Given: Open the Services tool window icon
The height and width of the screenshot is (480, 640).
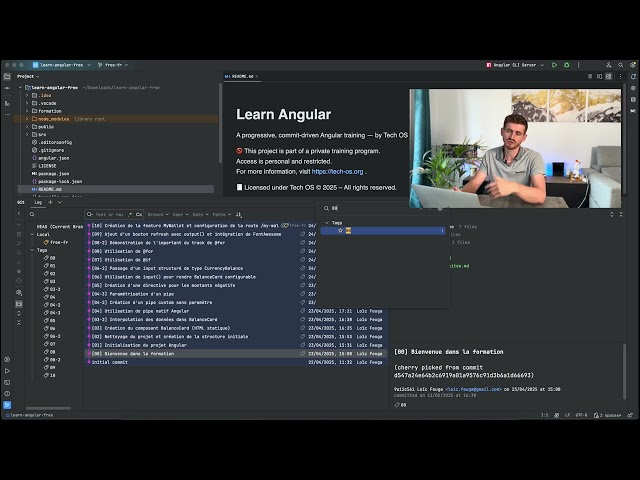Looking at the screenshot, I should pyautogui.click(x=7, y=360).
